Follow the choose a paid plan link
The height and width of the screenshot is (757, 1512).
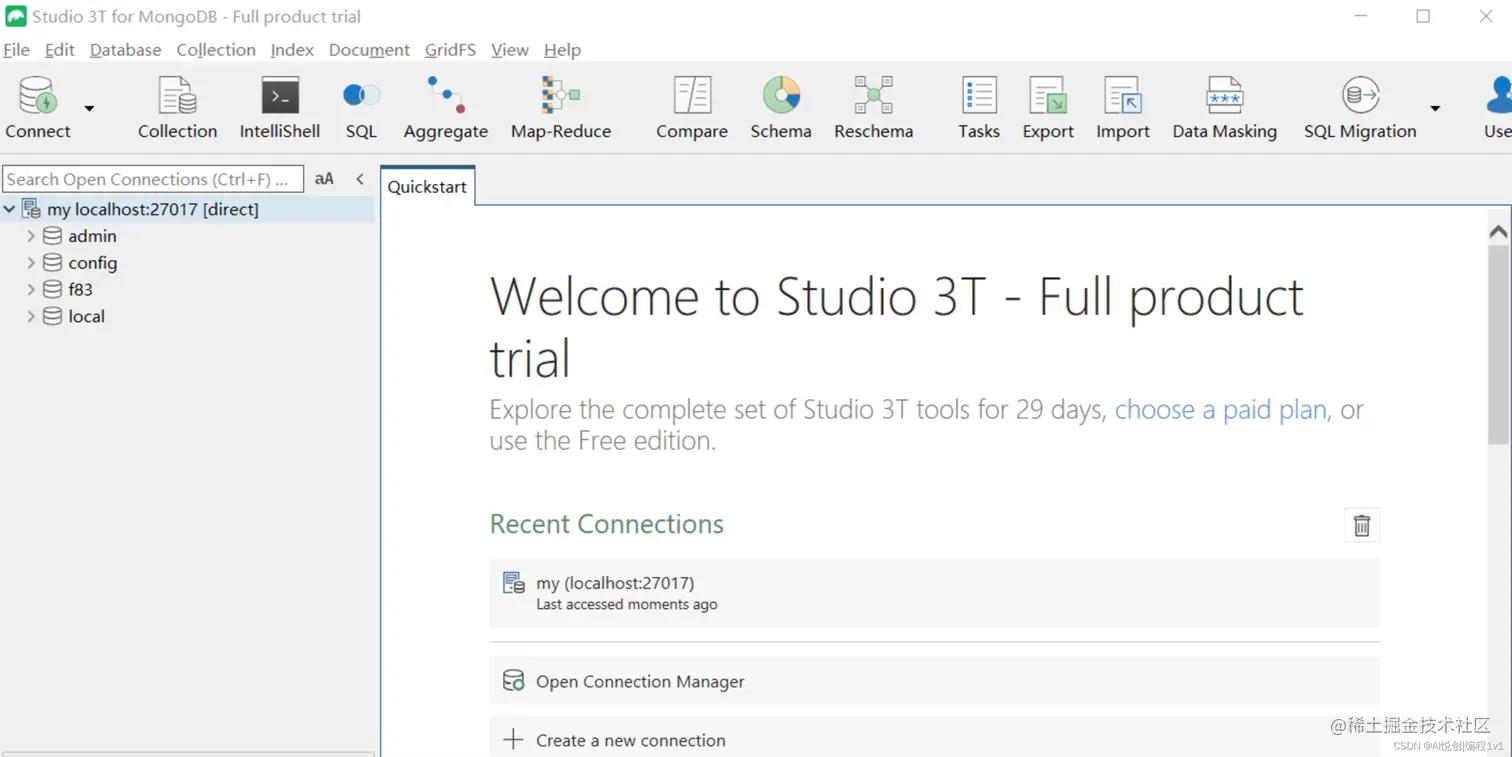[1221, 410]
